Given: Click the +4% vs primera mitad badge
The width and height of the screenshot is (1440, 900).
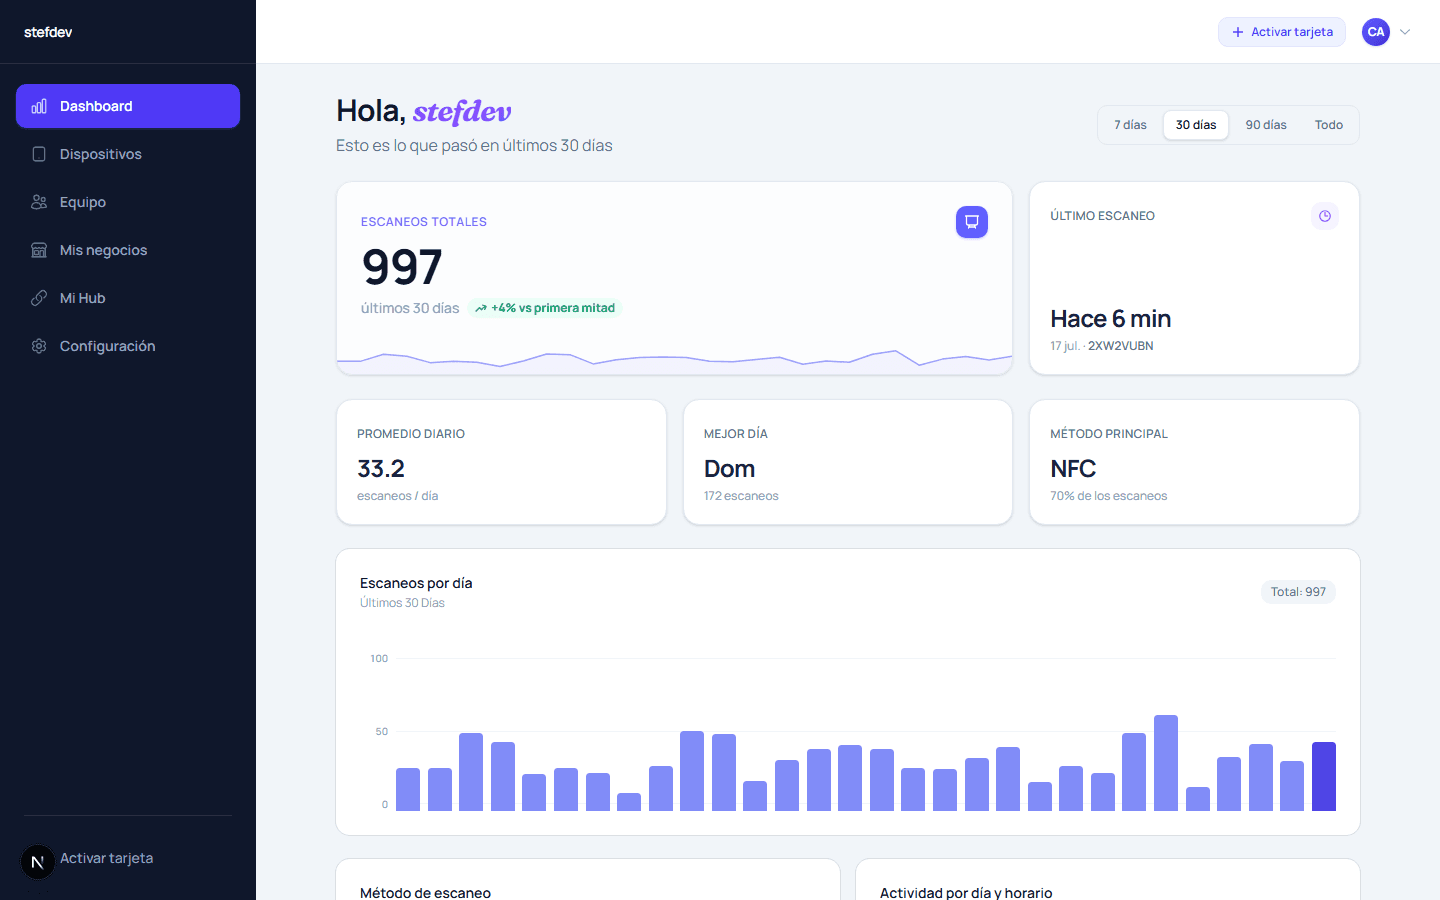Looking at the screenshot, I should pyautogui.click(x=545, y=308).
